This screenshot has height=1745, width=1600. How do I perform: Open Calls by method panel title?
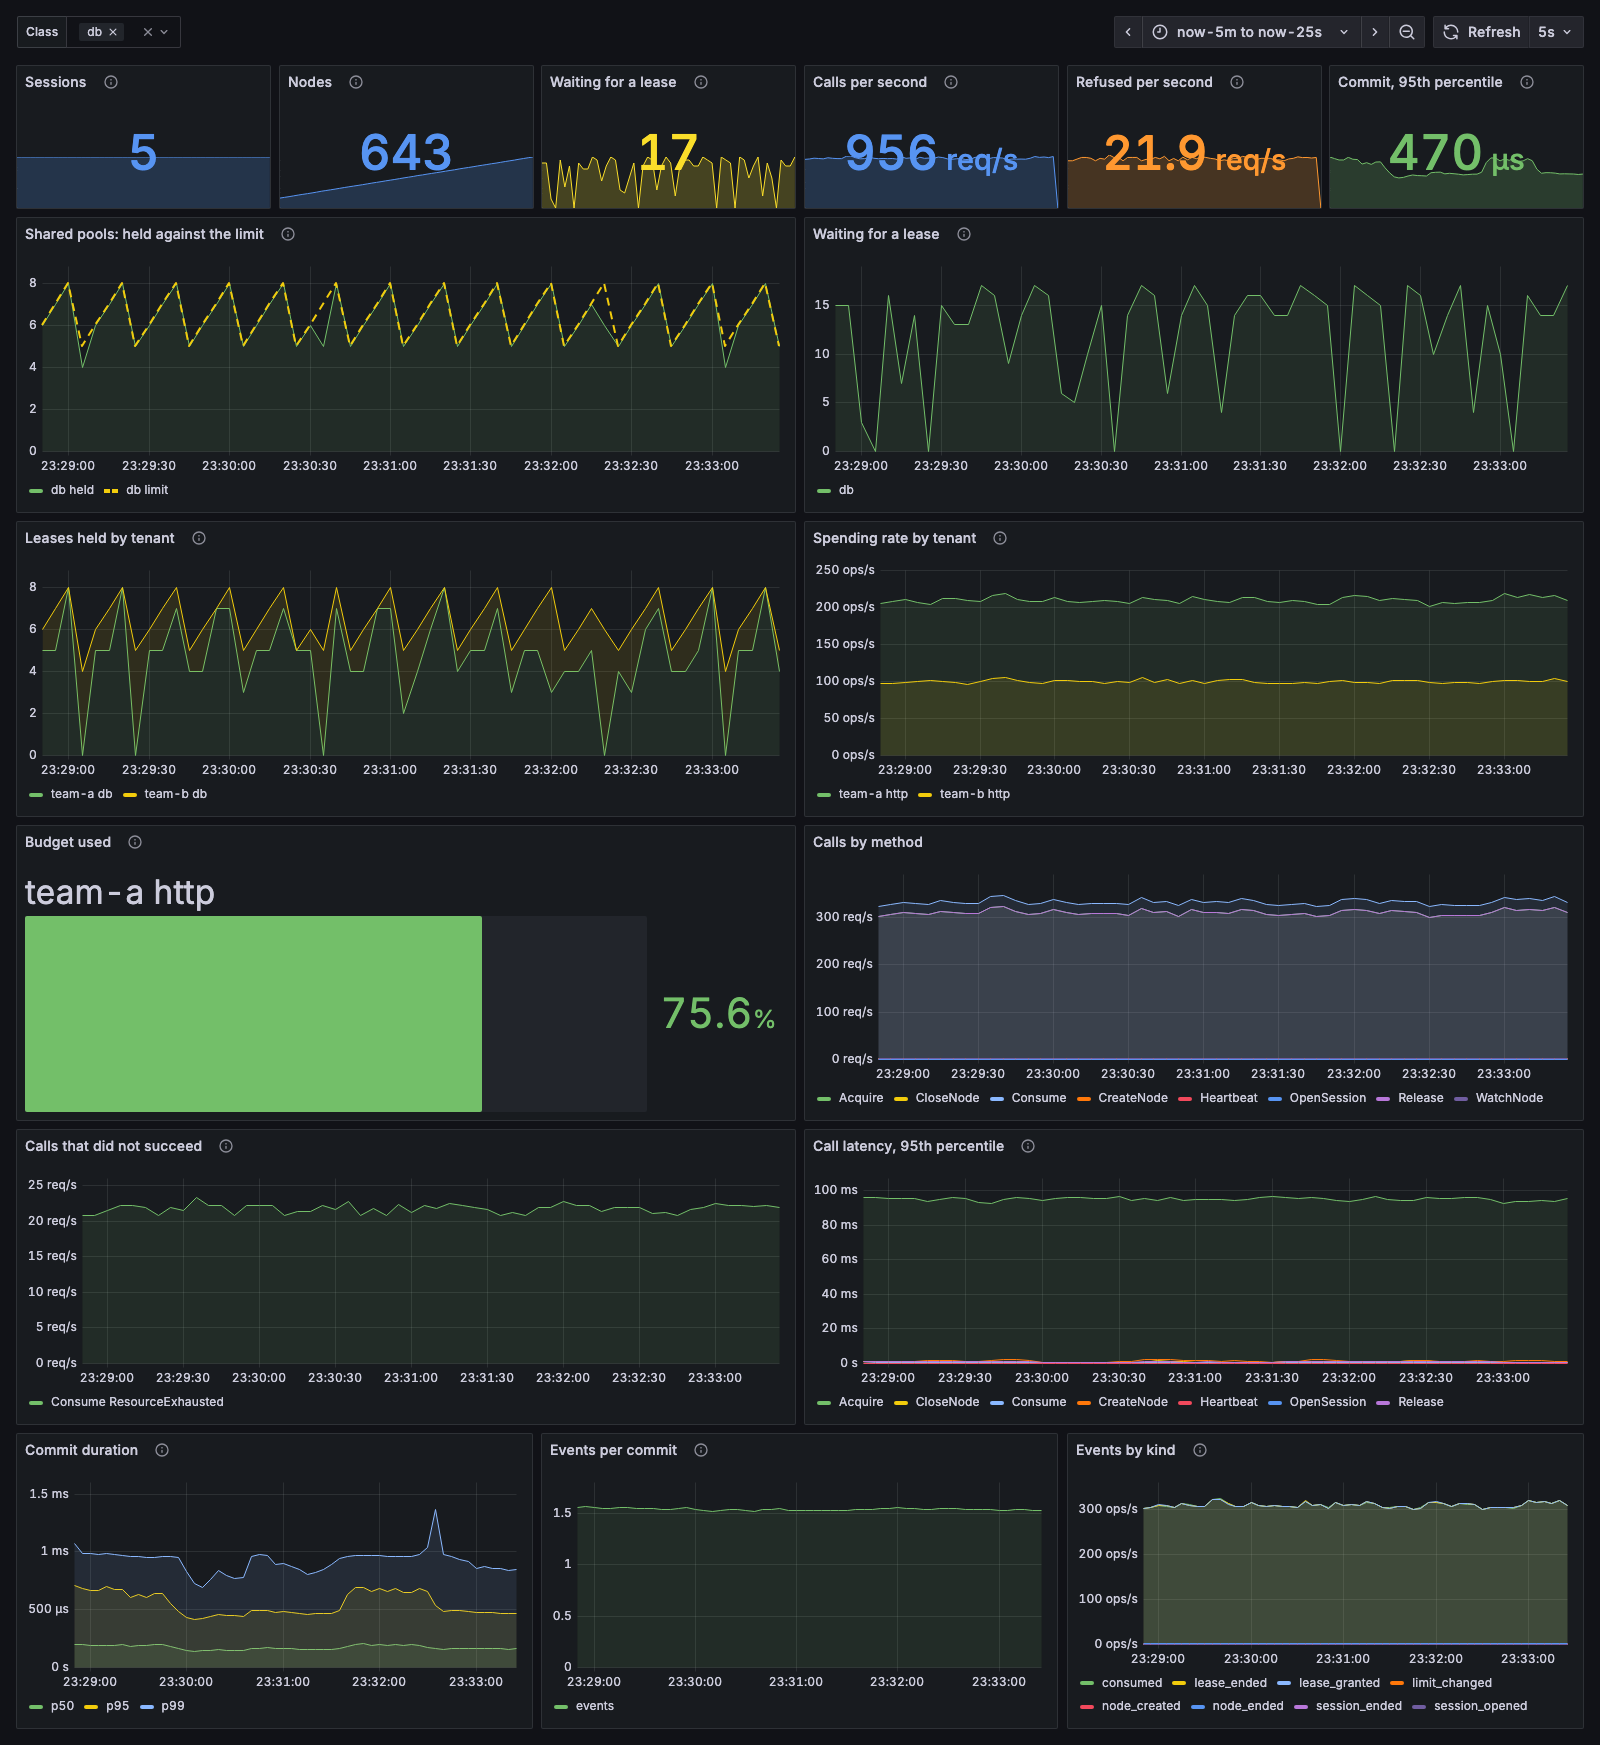click(x=868, y=842)
